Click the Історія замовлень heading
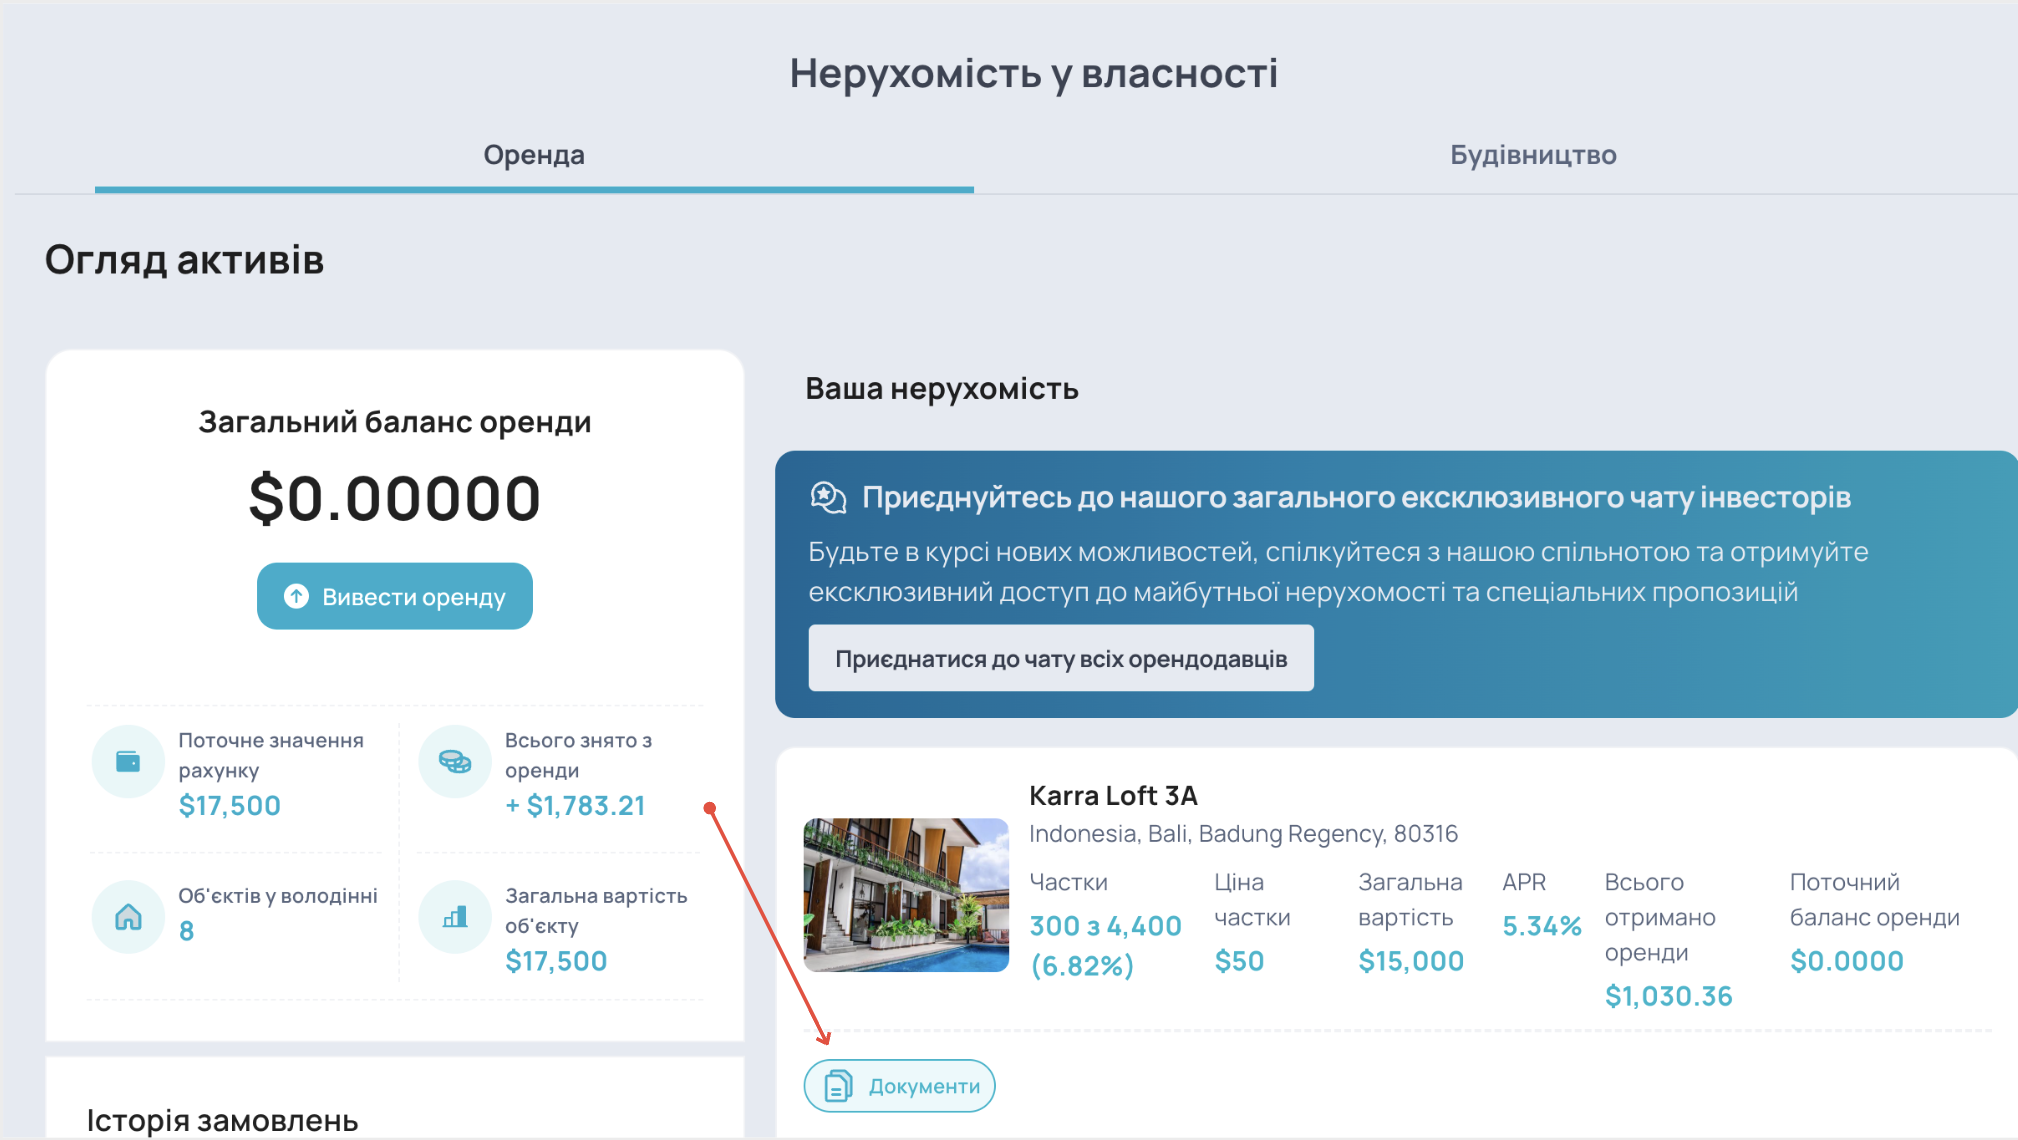 222,1121
